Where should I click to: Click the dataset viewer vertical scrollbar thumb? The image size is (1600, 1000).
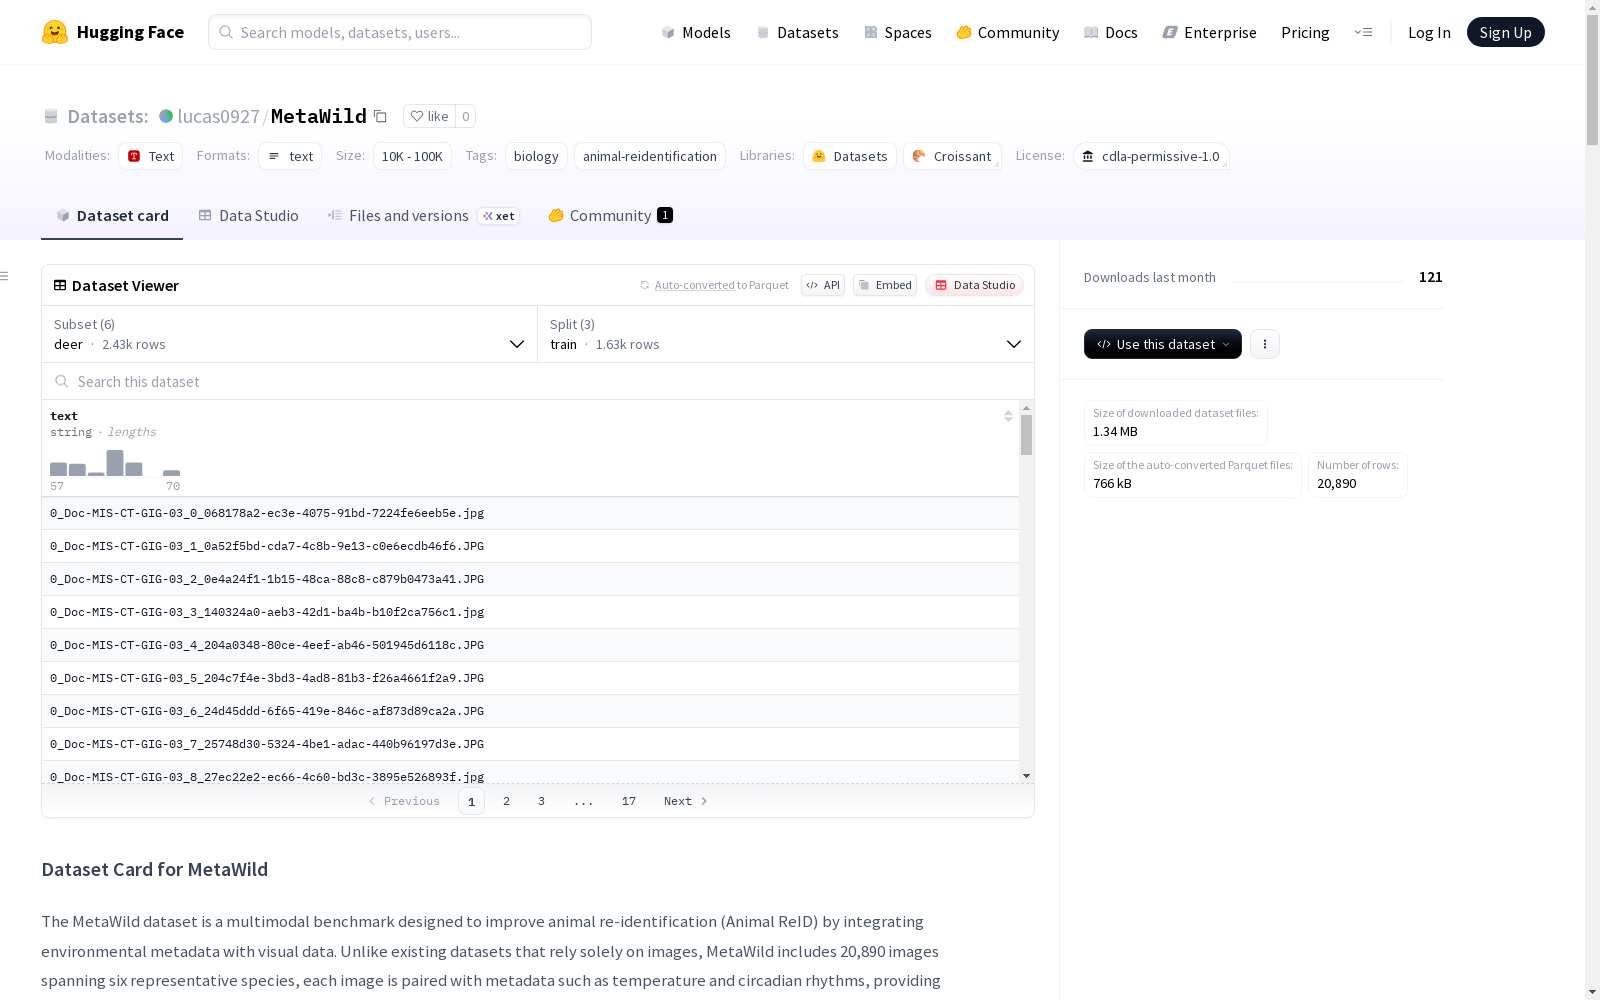tap(1026, 435)
